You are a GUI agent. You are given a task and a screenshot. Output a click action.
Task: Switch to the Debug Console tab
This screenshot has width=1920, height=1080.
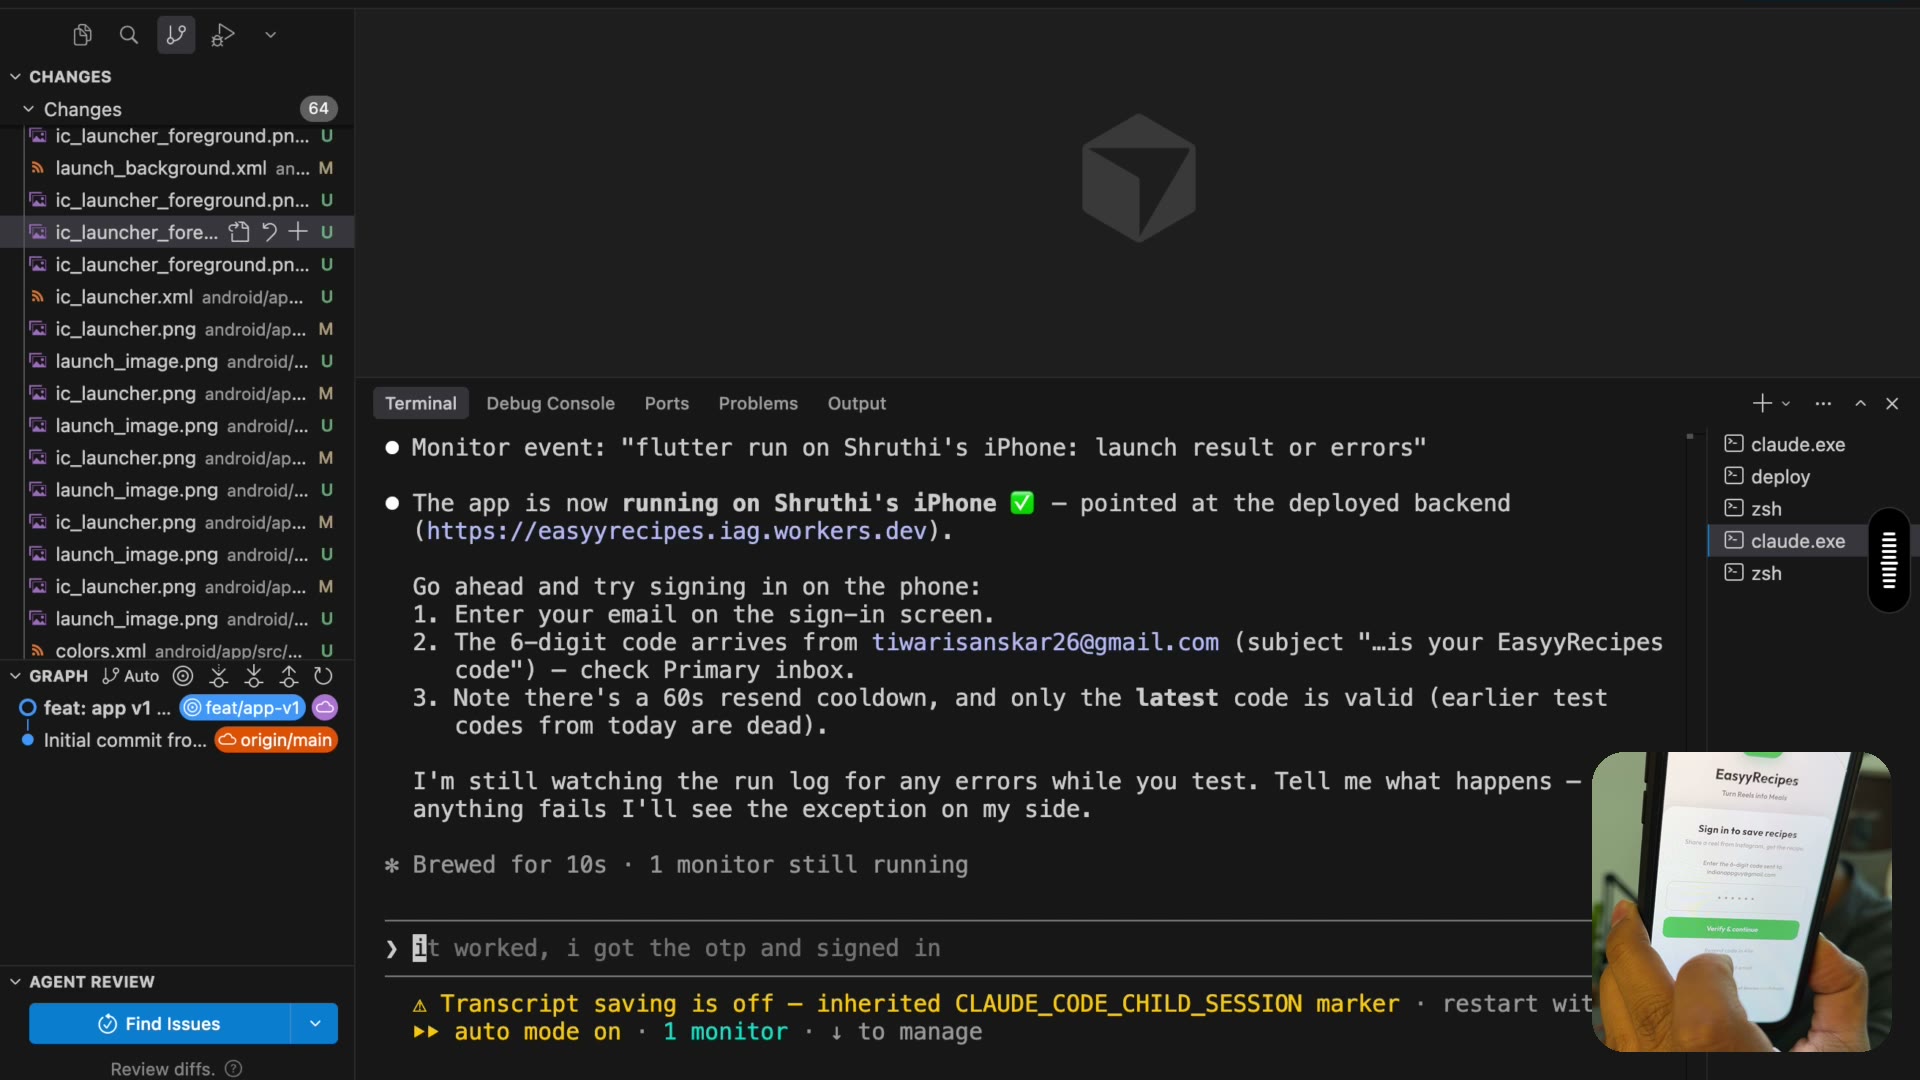pos(550,403)
